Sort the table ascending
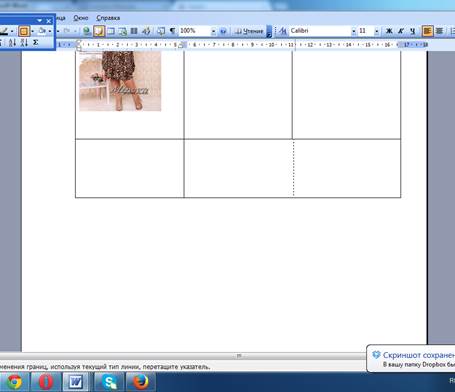This screenshot has width=455, height=392. click(12, 42)
